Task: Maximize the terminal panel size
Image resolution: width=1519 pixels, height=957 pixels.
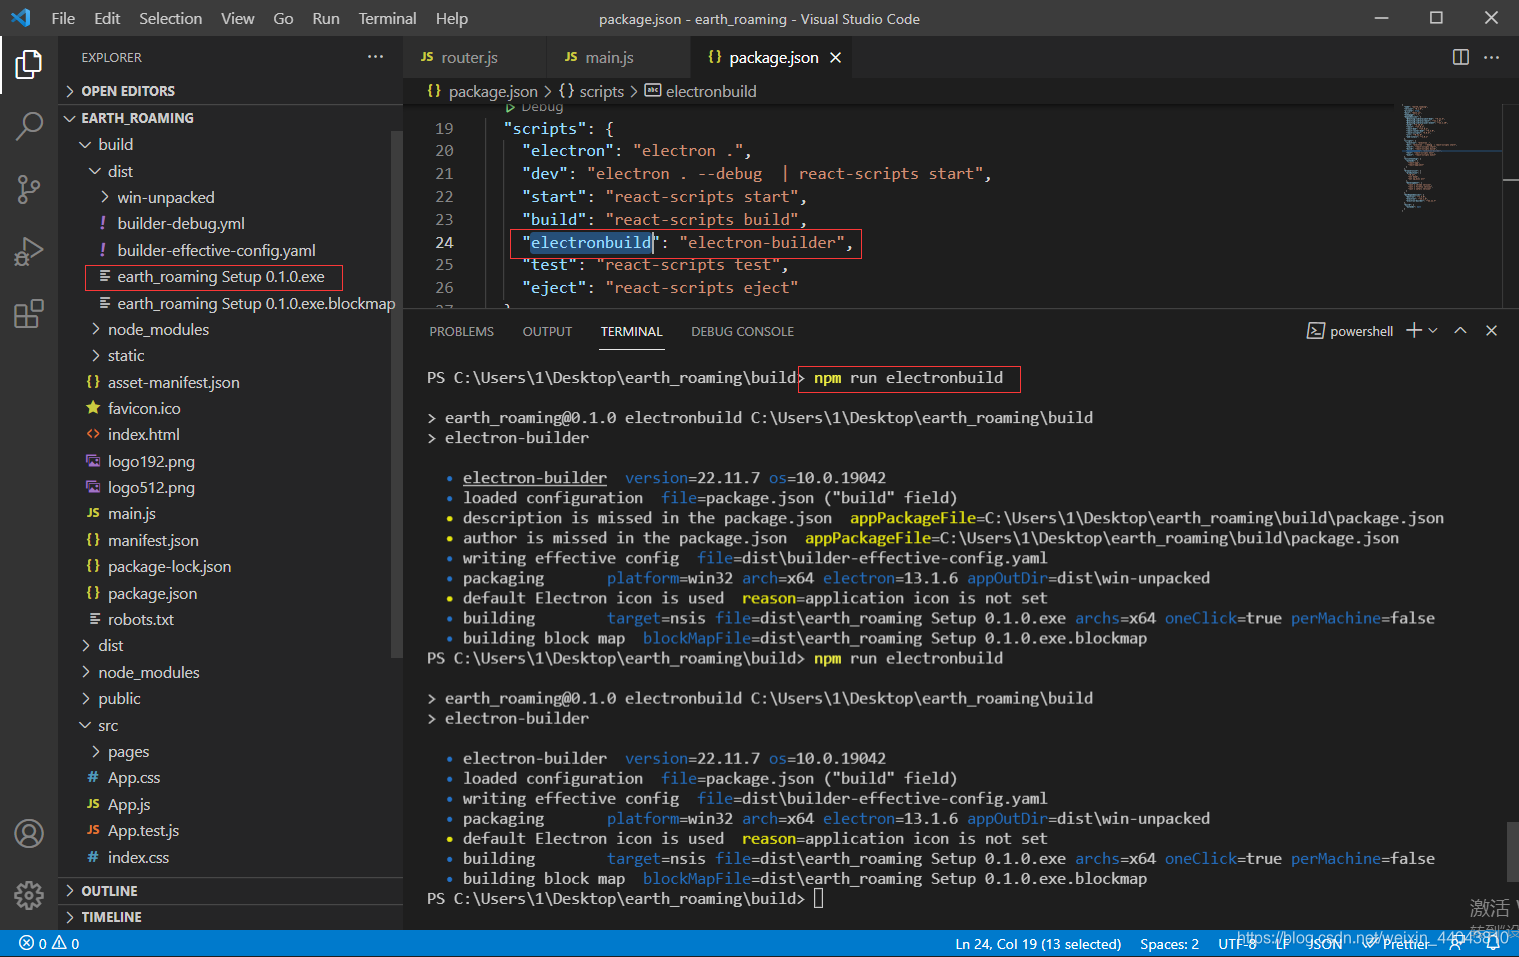Action: tap(1460, 330)
